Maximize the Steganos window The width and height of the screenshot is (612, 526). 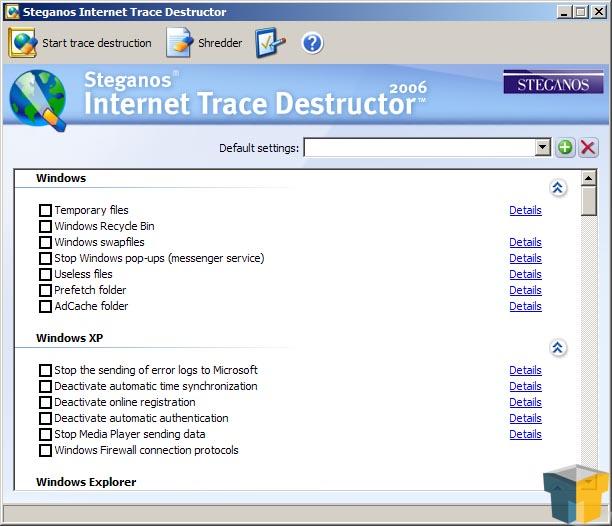581,12
